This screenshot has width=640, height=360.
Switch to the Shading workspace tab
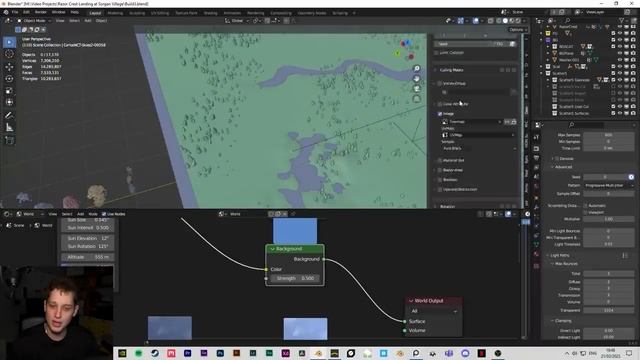[211, 13]
